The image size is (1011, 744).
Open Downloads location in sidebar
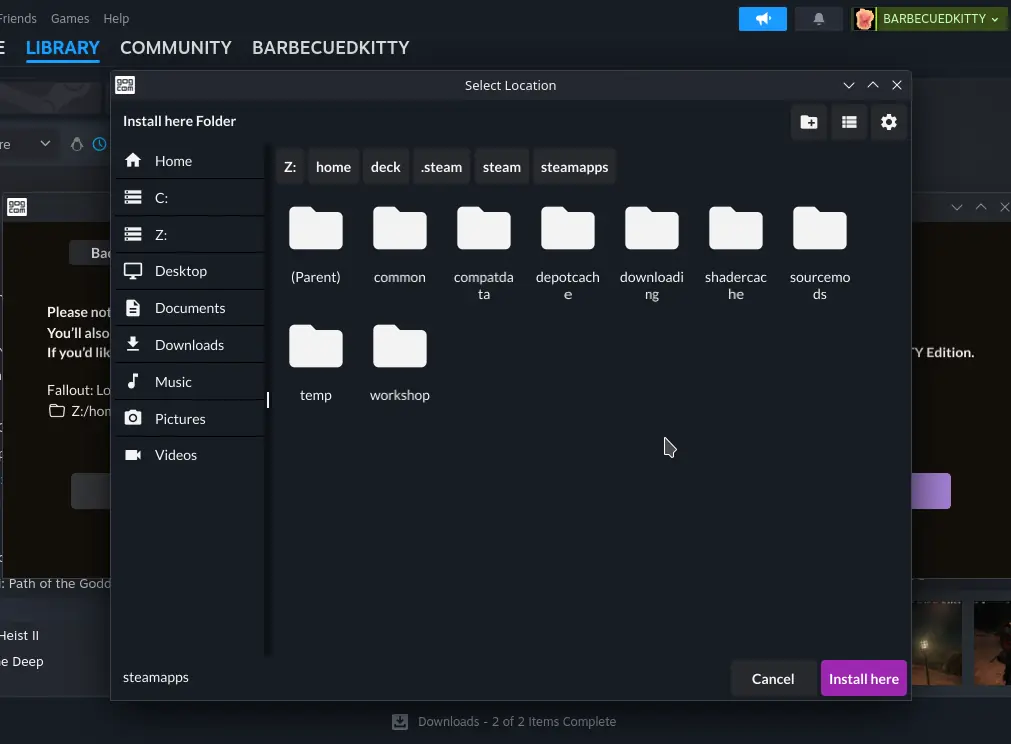(190, 345)
